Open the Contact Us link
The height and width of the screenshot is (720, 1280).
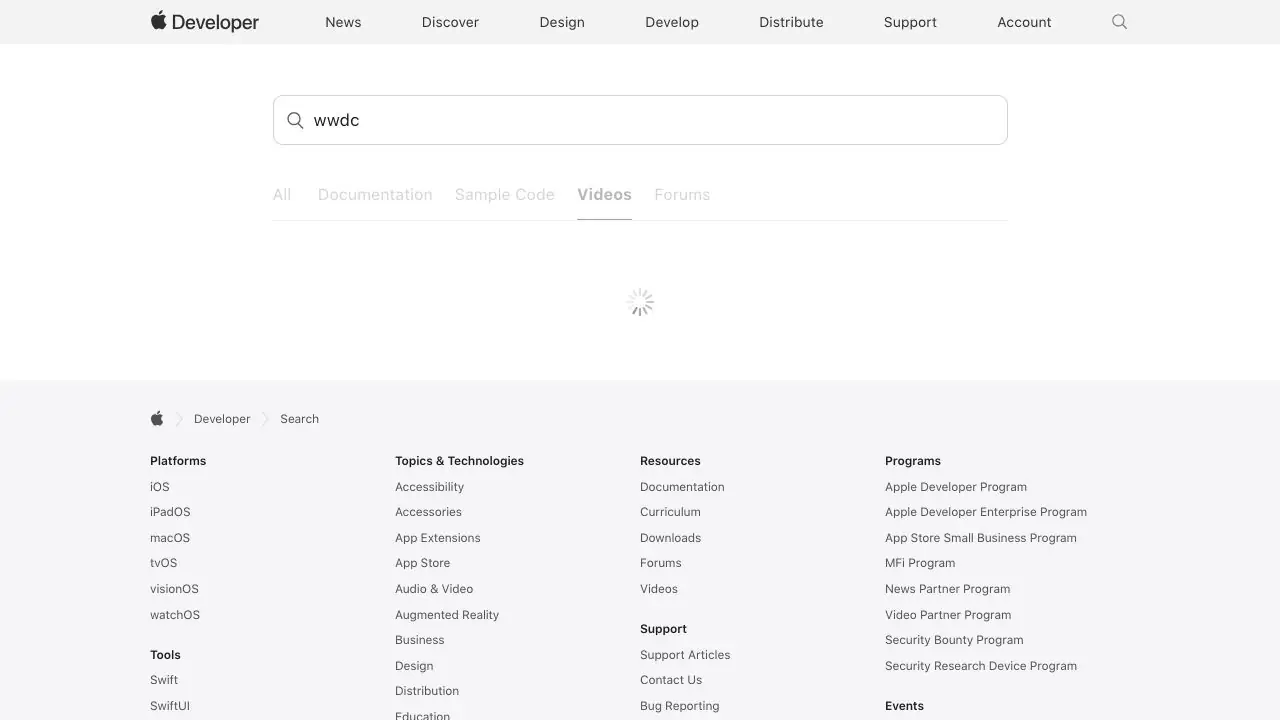coord(671,680)
